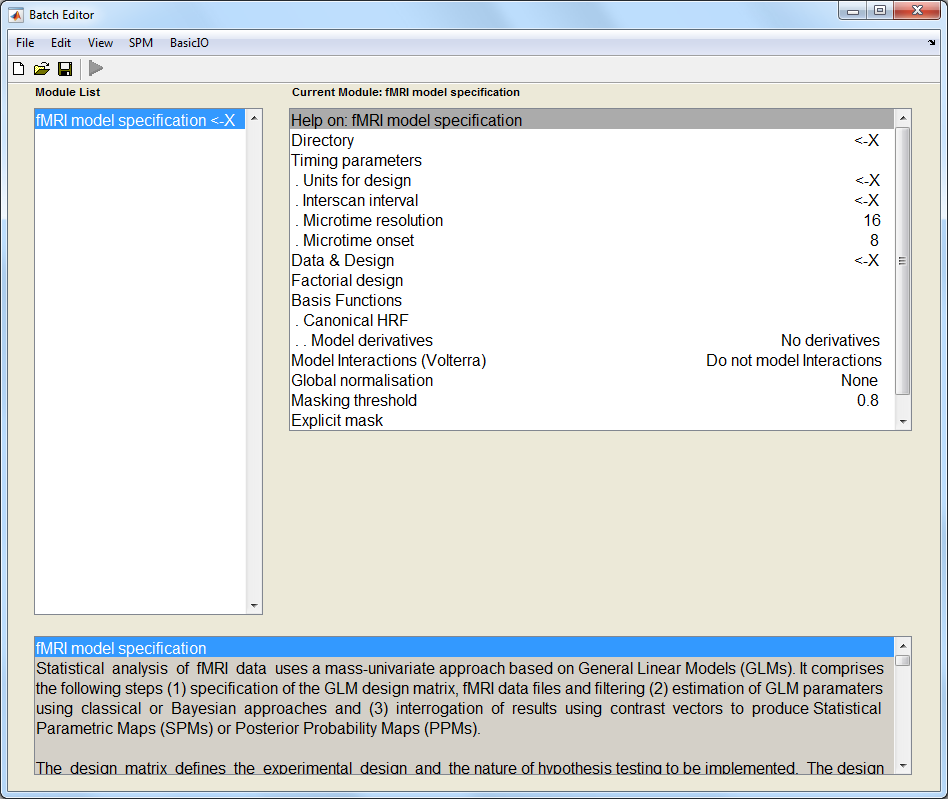Click the dock arrow at menu bar right
Image resolution: width=948 pixels, height=799 pixels.
click(931, 43)
